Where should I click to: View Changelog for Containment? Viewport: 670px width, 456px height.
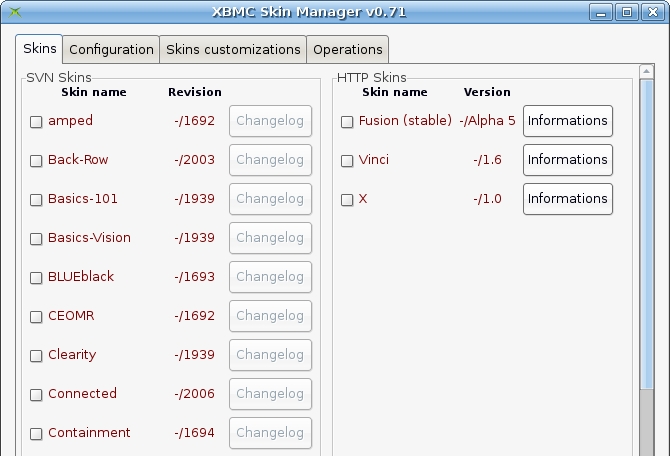270,433
